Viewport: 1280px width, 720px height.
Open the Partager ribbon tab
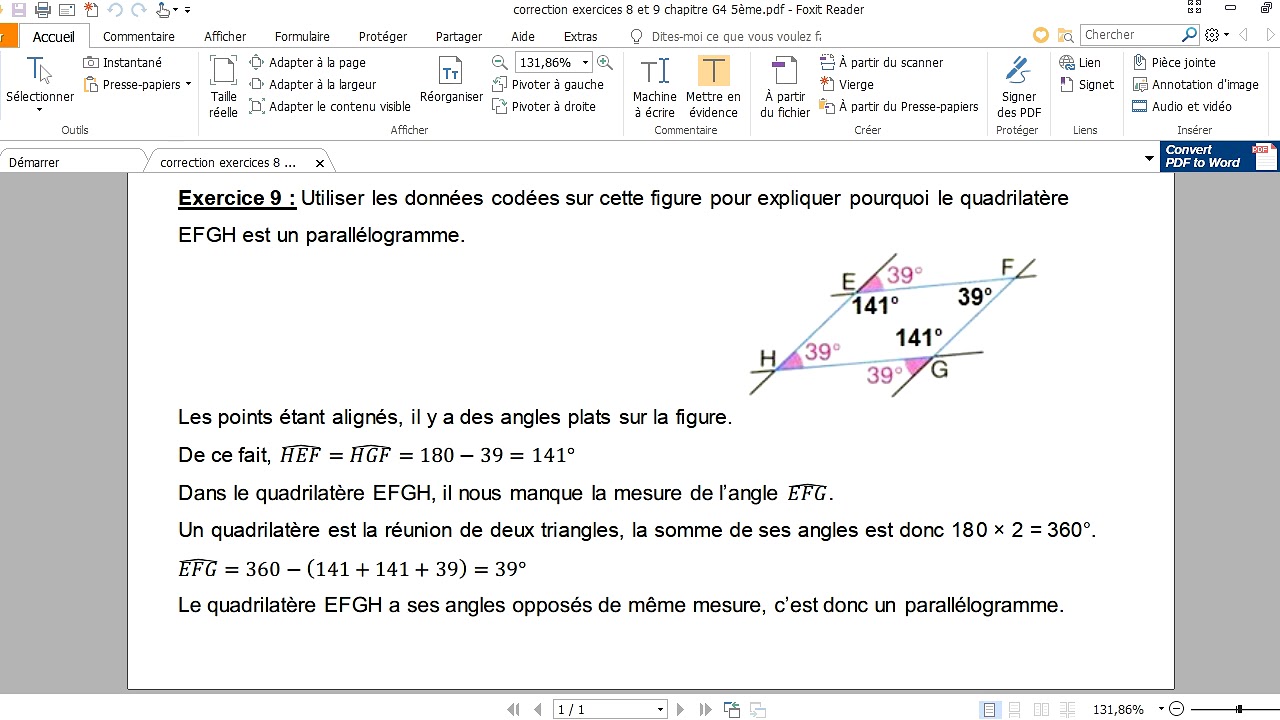[459, 36]
